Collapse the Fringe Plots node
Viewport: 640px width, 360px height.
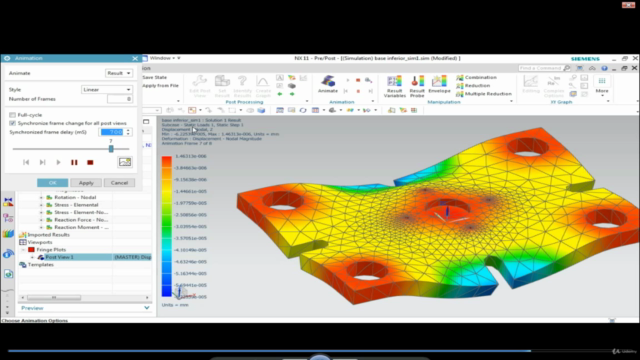point(23,250)
